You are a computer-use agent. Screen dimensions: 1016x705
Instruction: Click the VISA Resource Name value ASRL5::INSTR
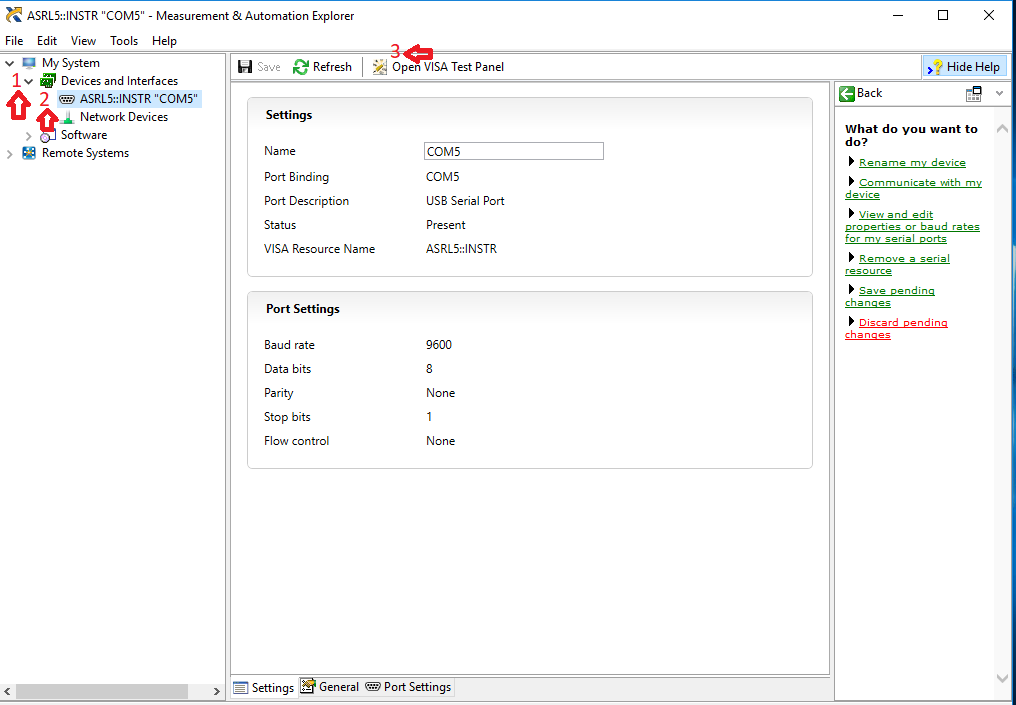click(461, 249)
